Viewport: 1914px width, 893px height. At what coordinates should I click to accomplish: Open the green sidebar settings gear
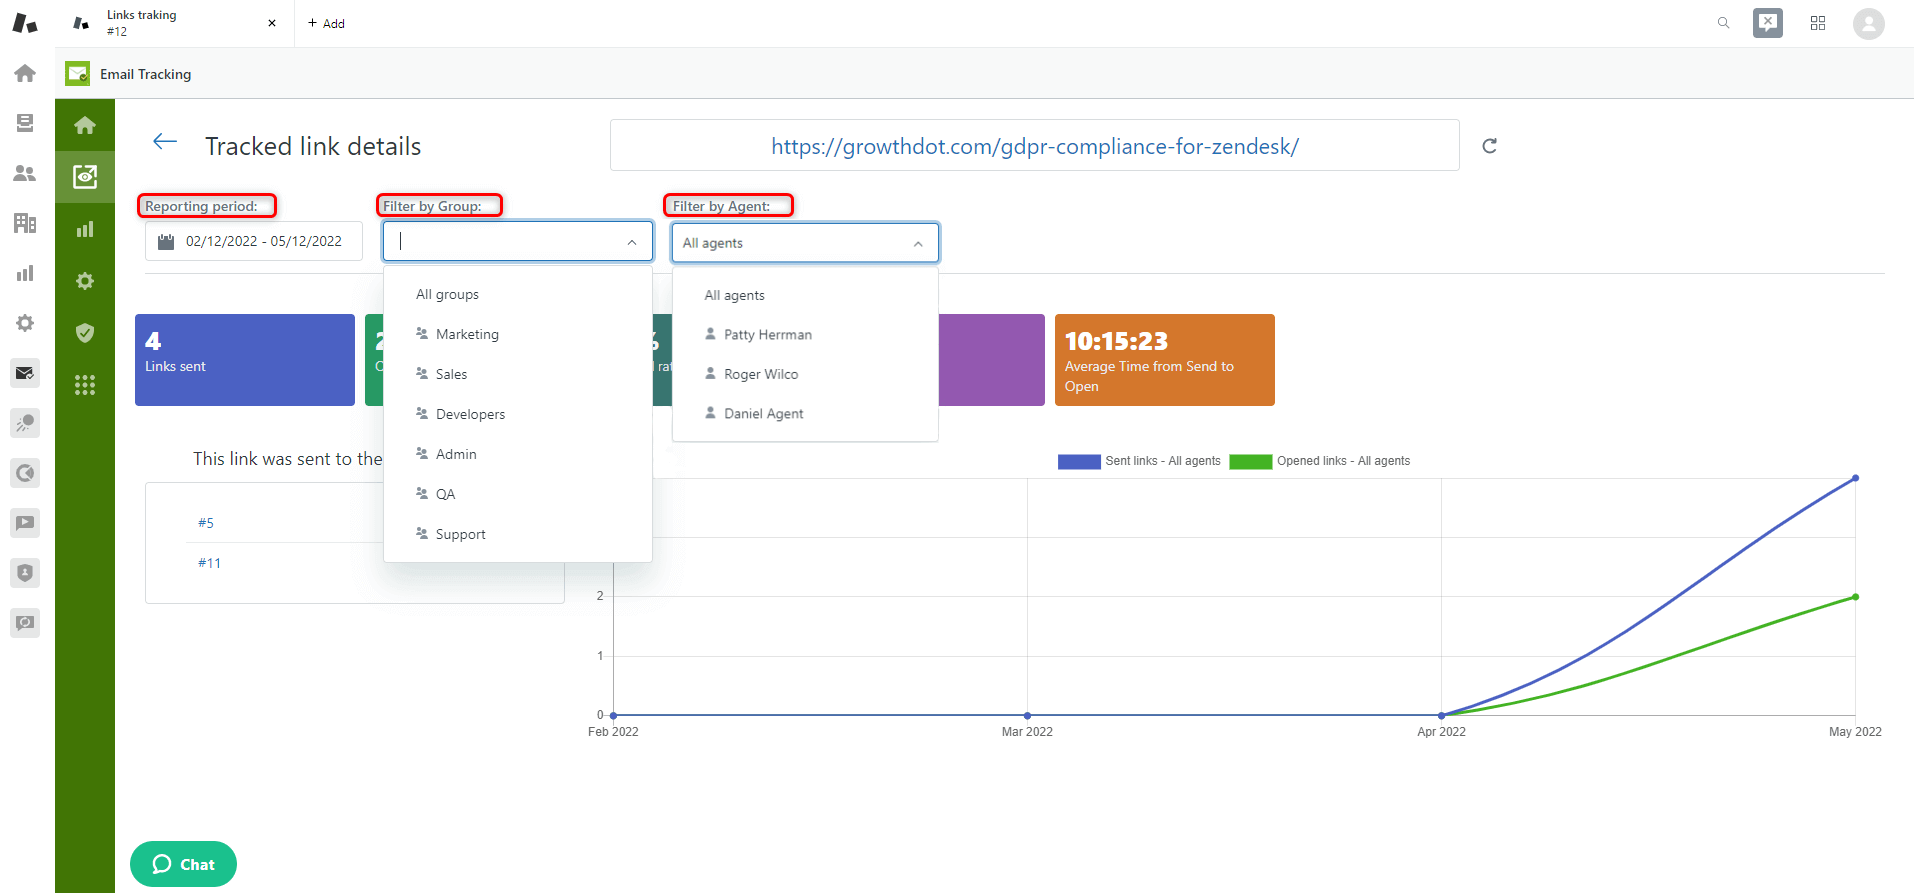click(x=85, y=281)
